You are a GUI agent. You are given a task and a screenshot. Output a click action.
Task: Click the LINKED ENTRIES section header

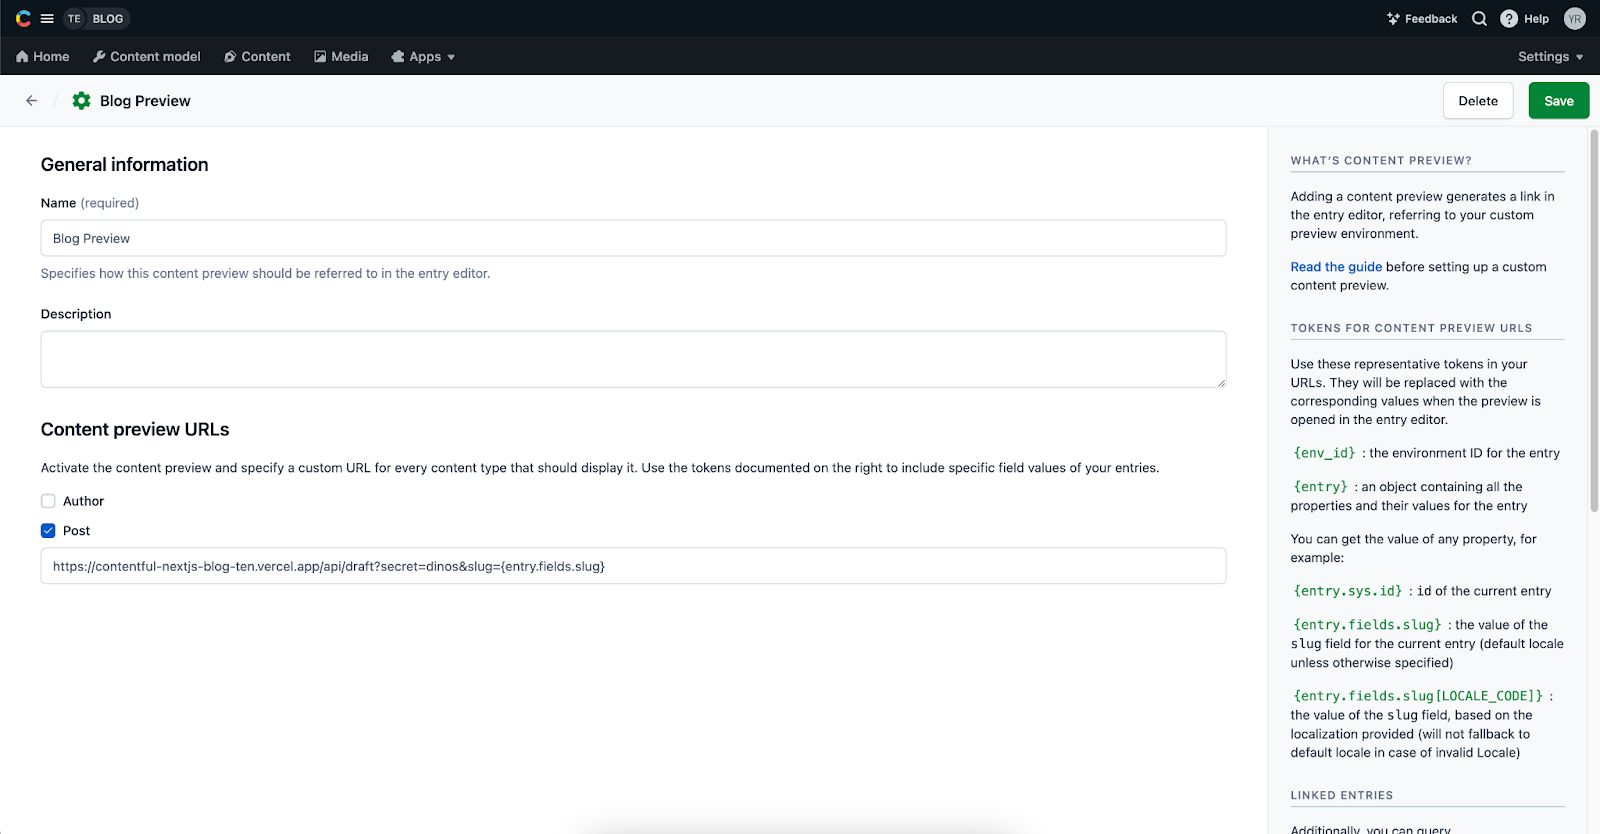coord(1342,795)
